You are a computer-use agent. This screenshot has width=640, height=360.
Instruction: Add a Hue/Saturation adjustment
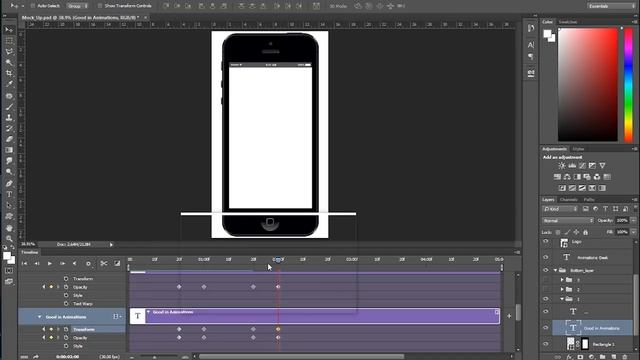pos(557,177)
